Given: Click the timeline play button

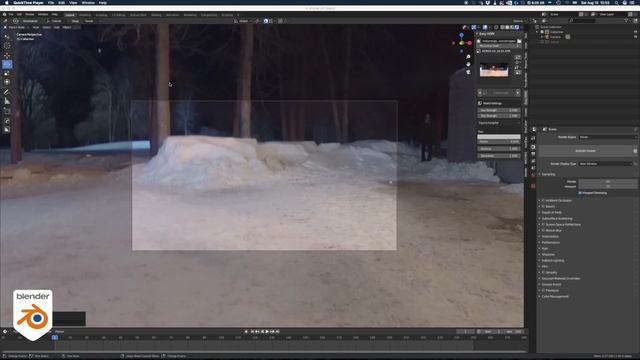Looking at the screenshot, I should (x=267, y=332).
